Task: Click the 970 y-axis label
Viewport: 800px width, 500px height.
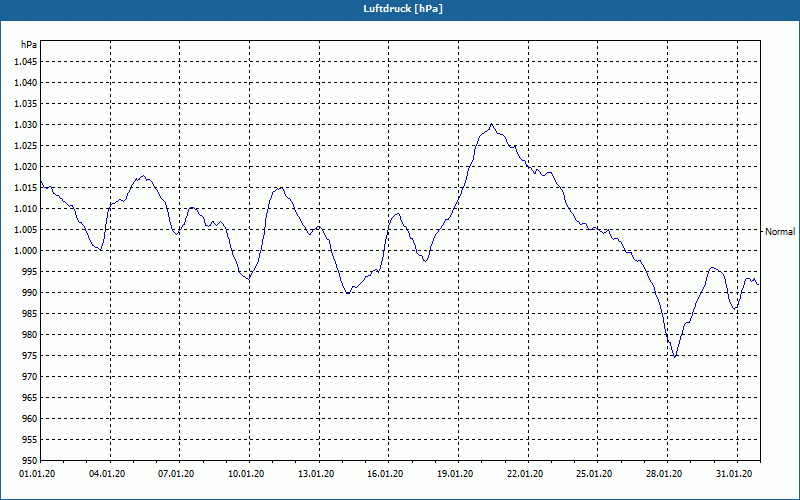Action: pos(30,377)
